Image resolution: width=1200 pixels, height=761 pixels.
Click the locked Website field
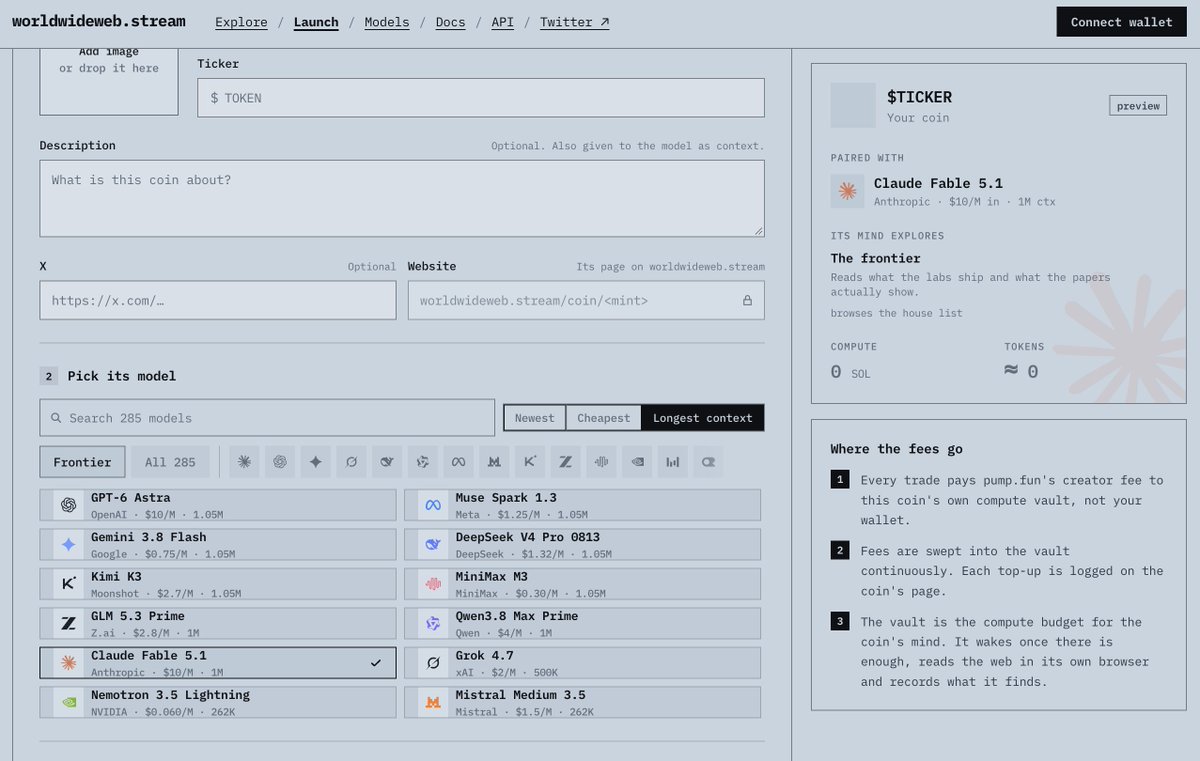[586, 300]
